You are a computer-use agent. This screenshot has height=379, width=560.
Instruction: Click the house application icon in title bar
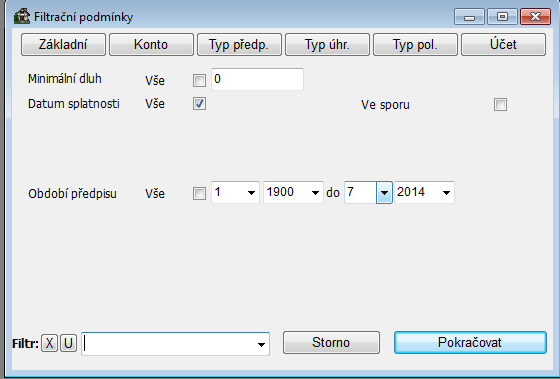(x=22, y=16)
